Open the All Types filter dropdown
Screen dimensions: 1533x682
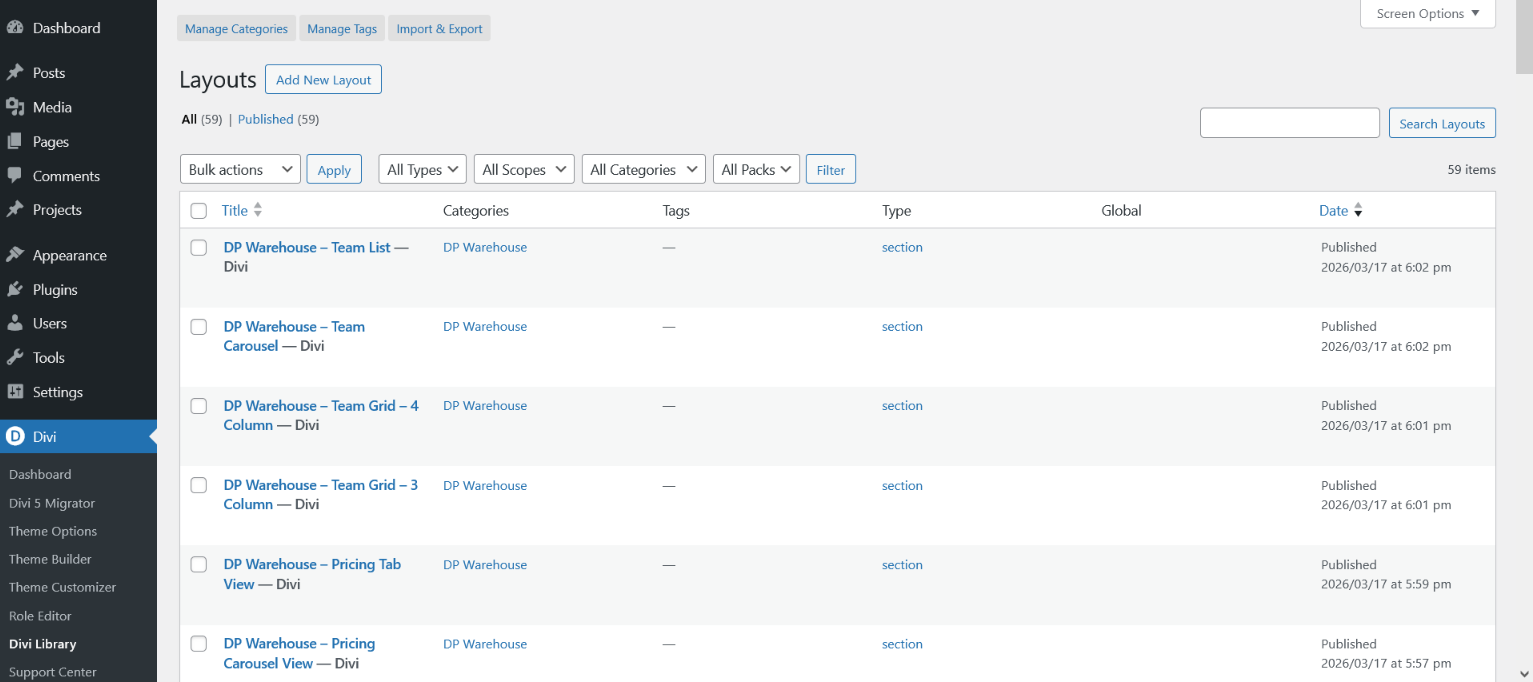tap(423, 170)
